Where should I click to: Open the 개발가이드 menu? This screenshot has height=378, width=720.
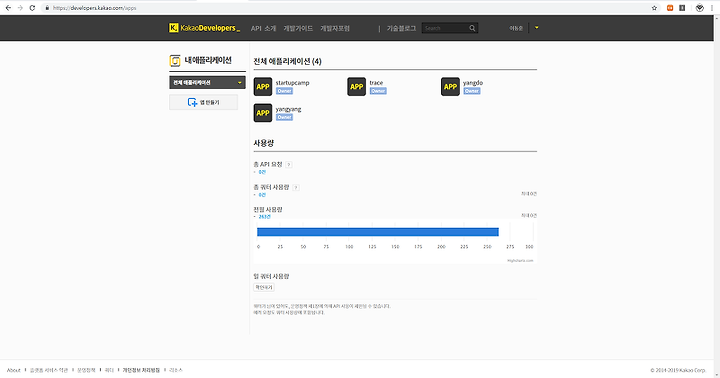pyautogui.click(x=298, y=28)
